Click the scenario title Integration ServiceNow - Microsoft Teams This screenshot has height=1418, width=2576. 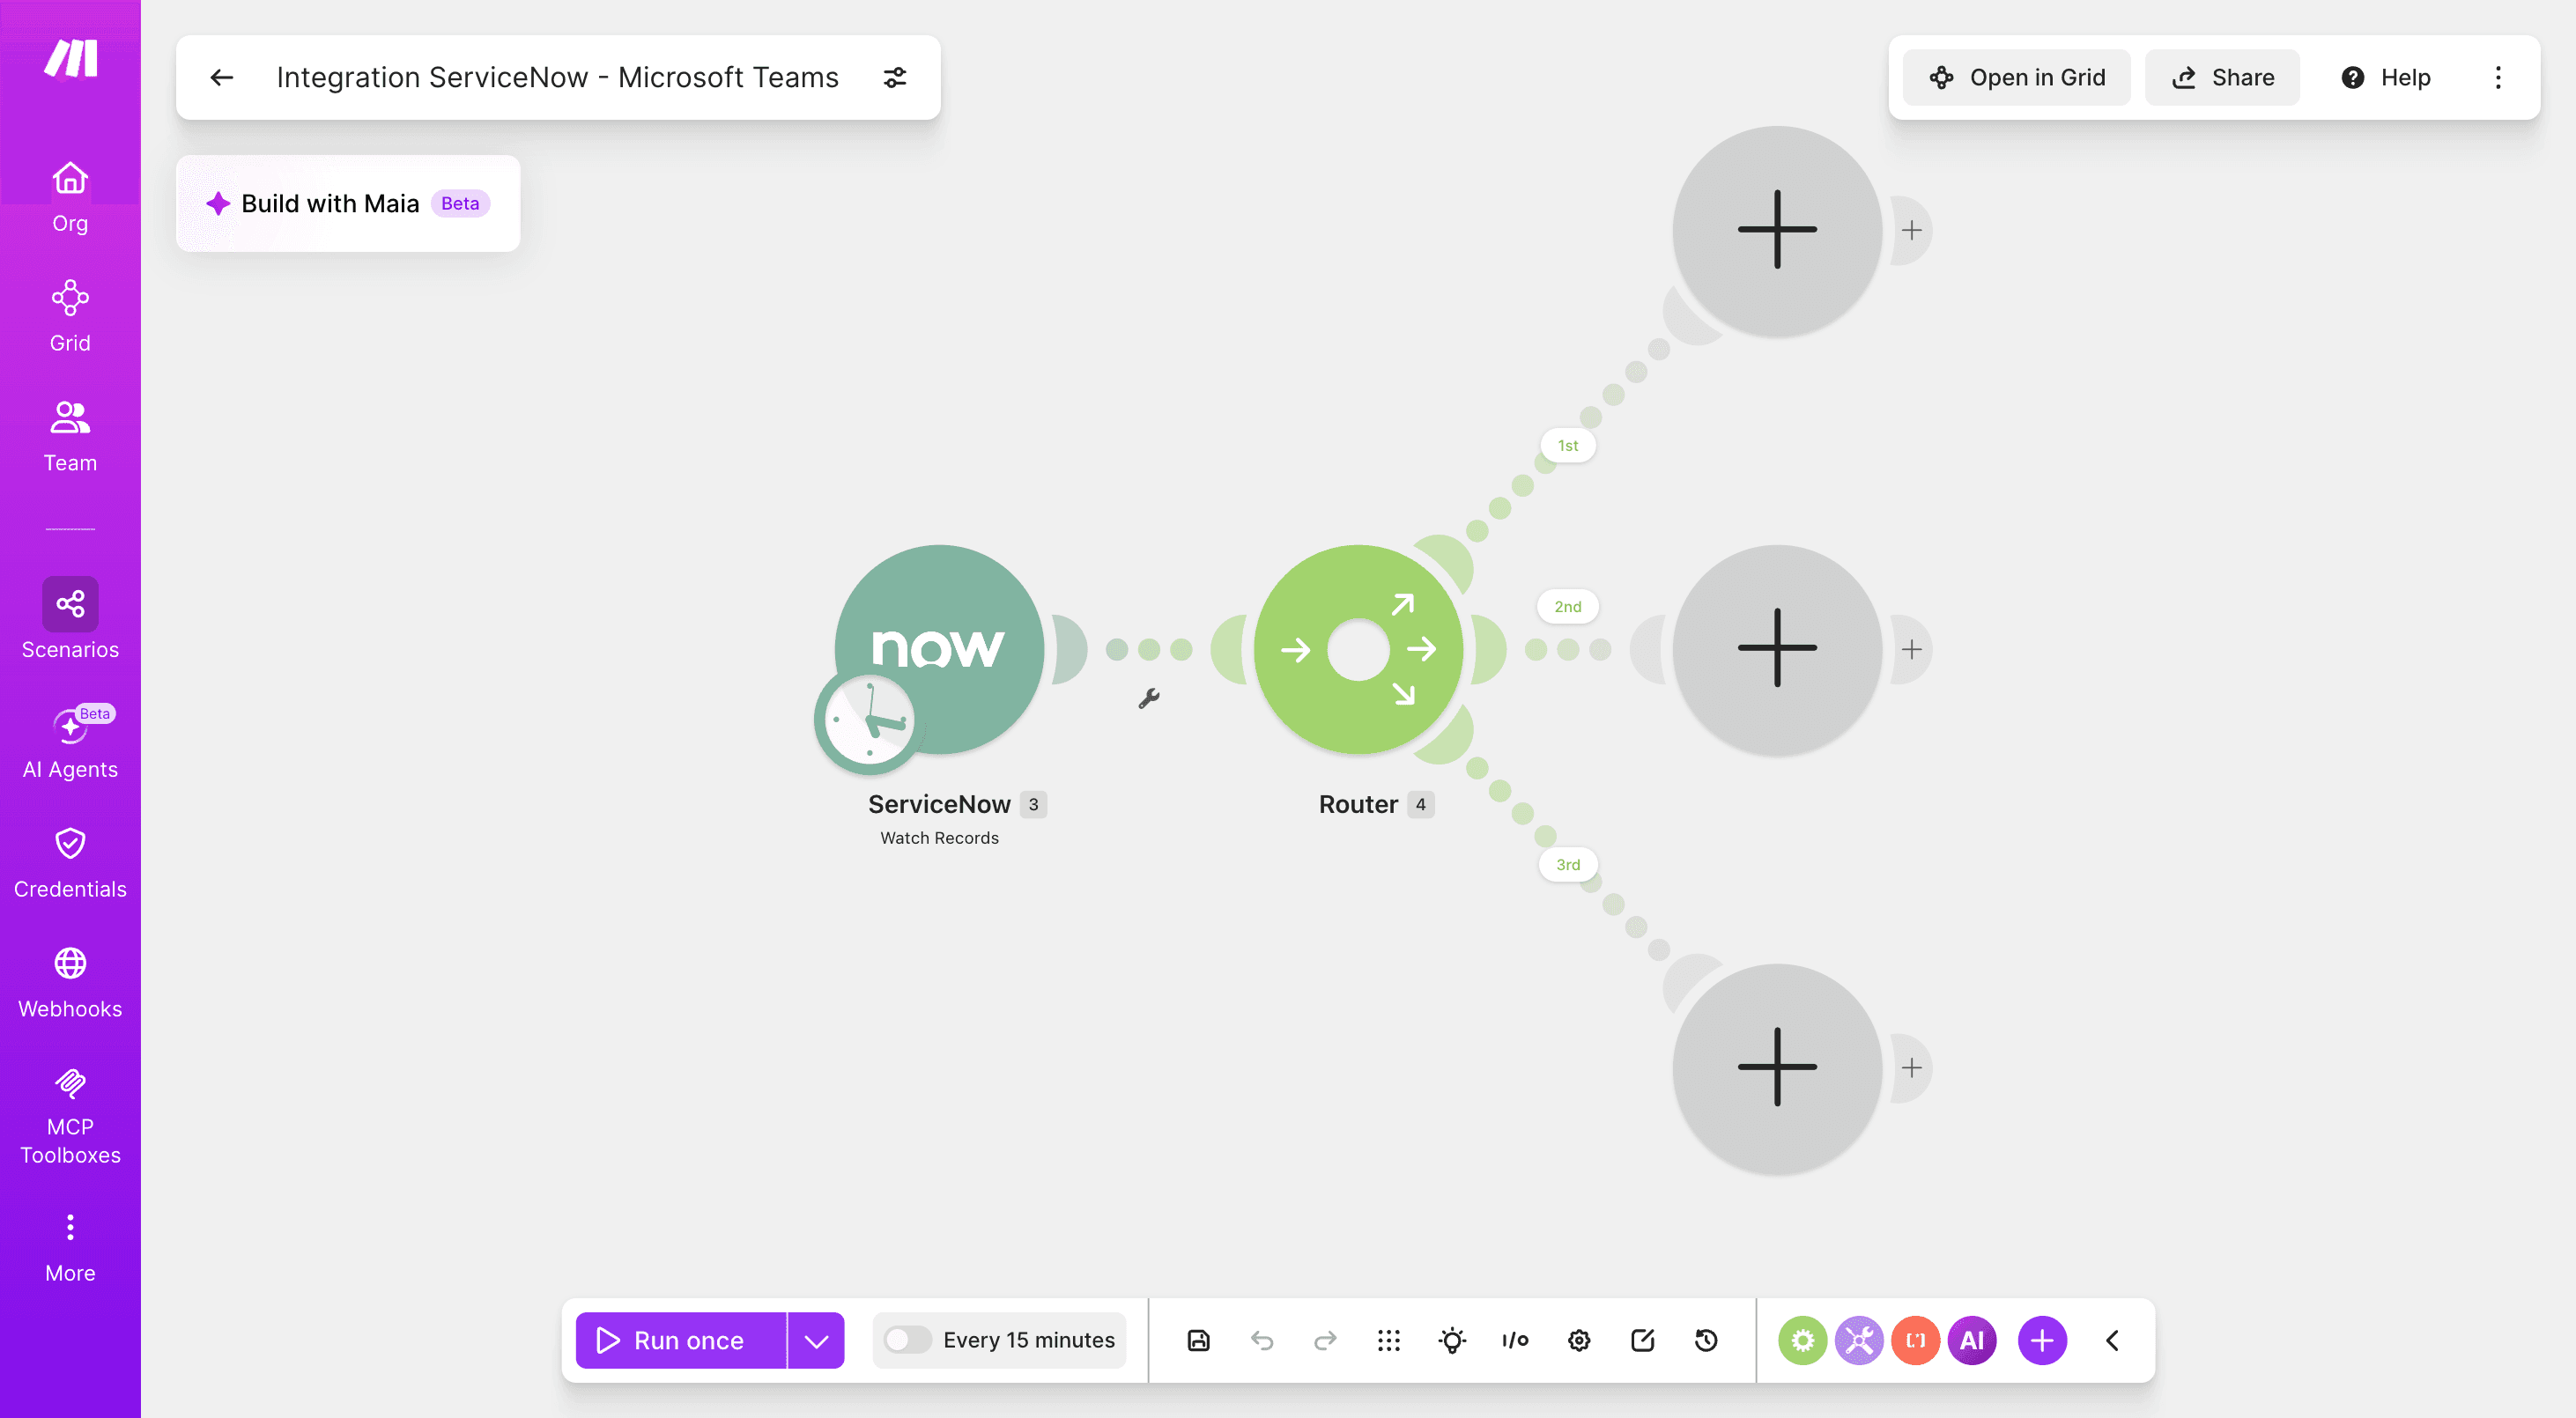pyautogui.click(x=557, y=77)
